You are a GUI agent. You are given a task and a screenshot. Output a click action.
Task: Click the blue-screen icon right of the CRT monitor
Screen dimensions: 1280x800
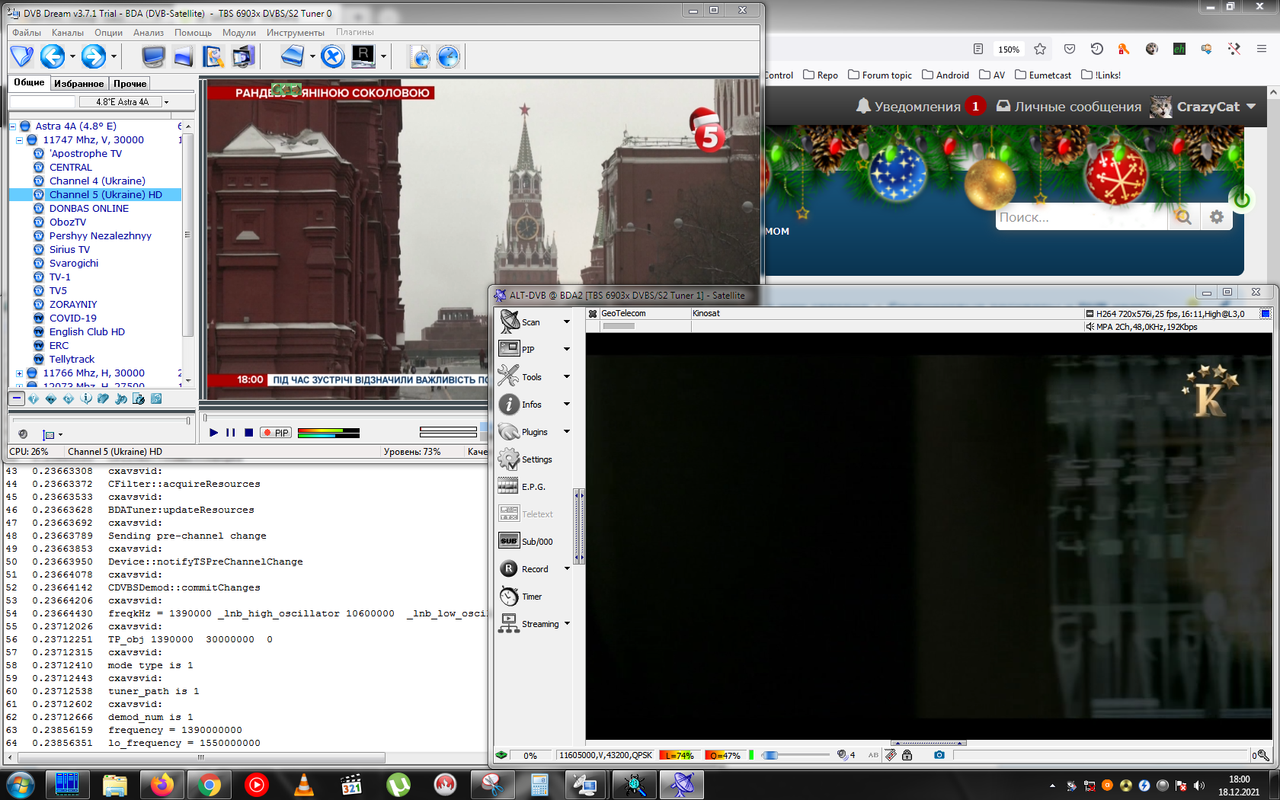(183, 56)
